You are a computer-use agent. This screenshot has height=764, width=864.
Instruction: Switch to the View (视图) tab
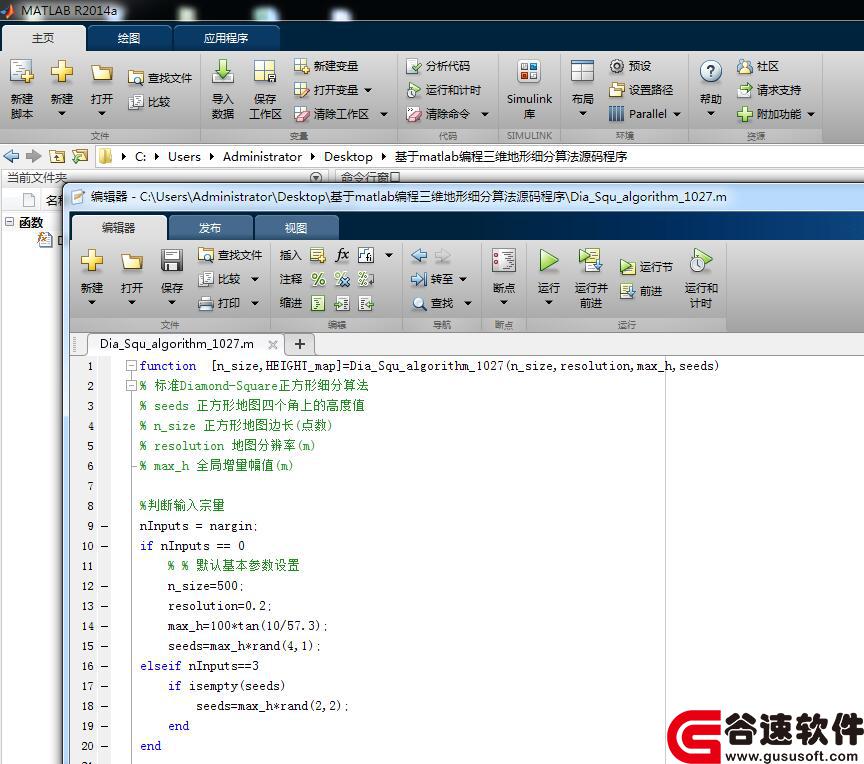coord(296,227)
